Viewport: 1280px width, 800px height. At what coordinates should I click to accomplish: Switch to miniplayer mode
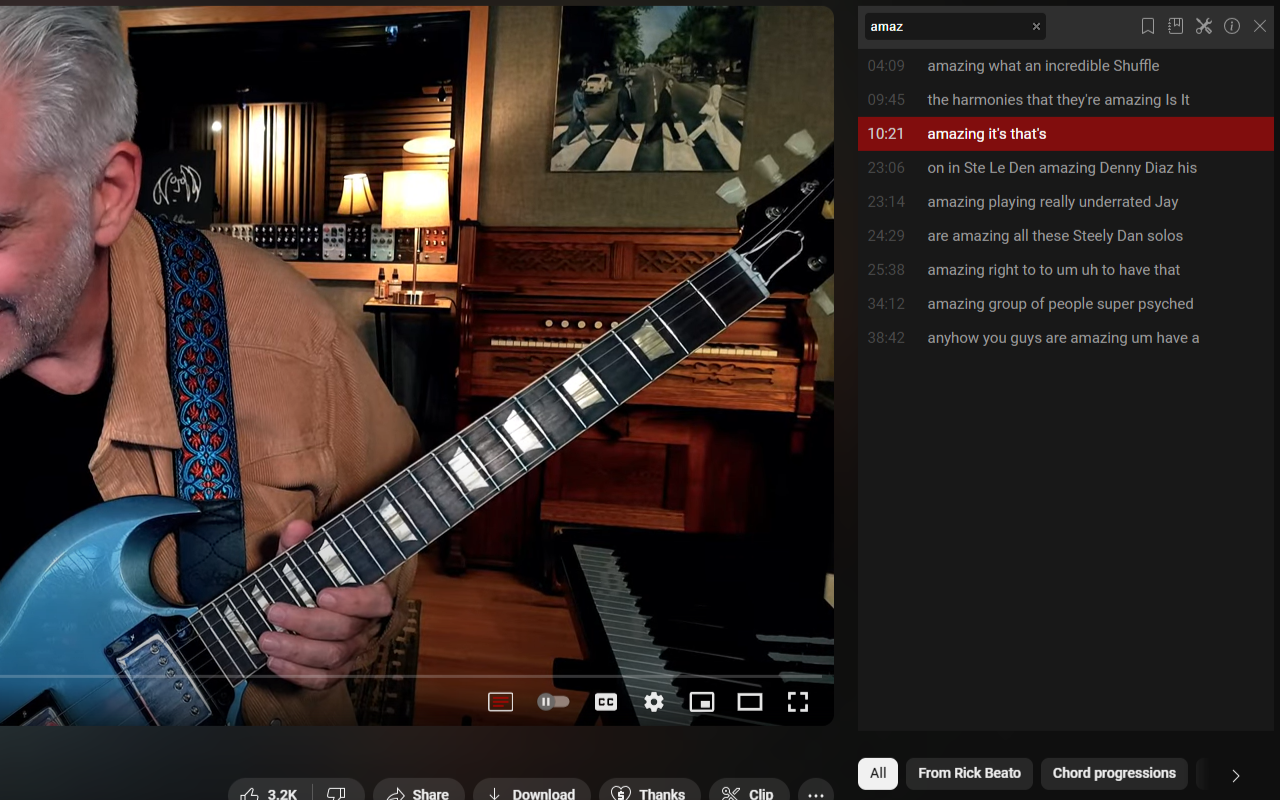pos(702,702)
